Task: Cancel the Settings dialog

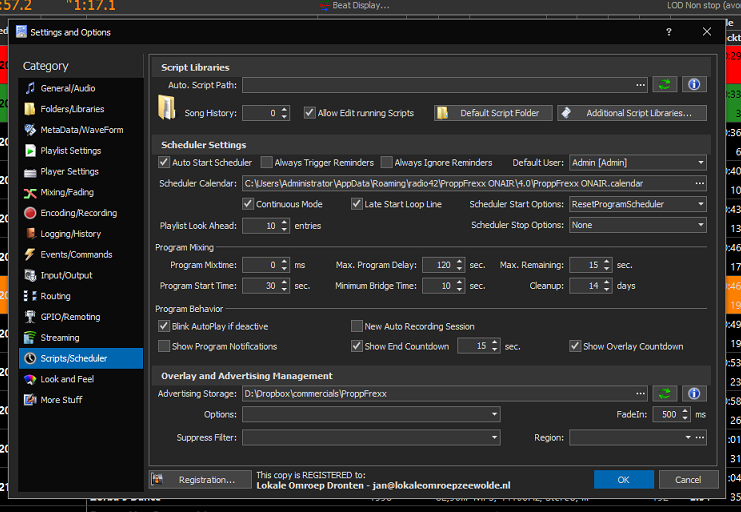Action: click(689, 479)
